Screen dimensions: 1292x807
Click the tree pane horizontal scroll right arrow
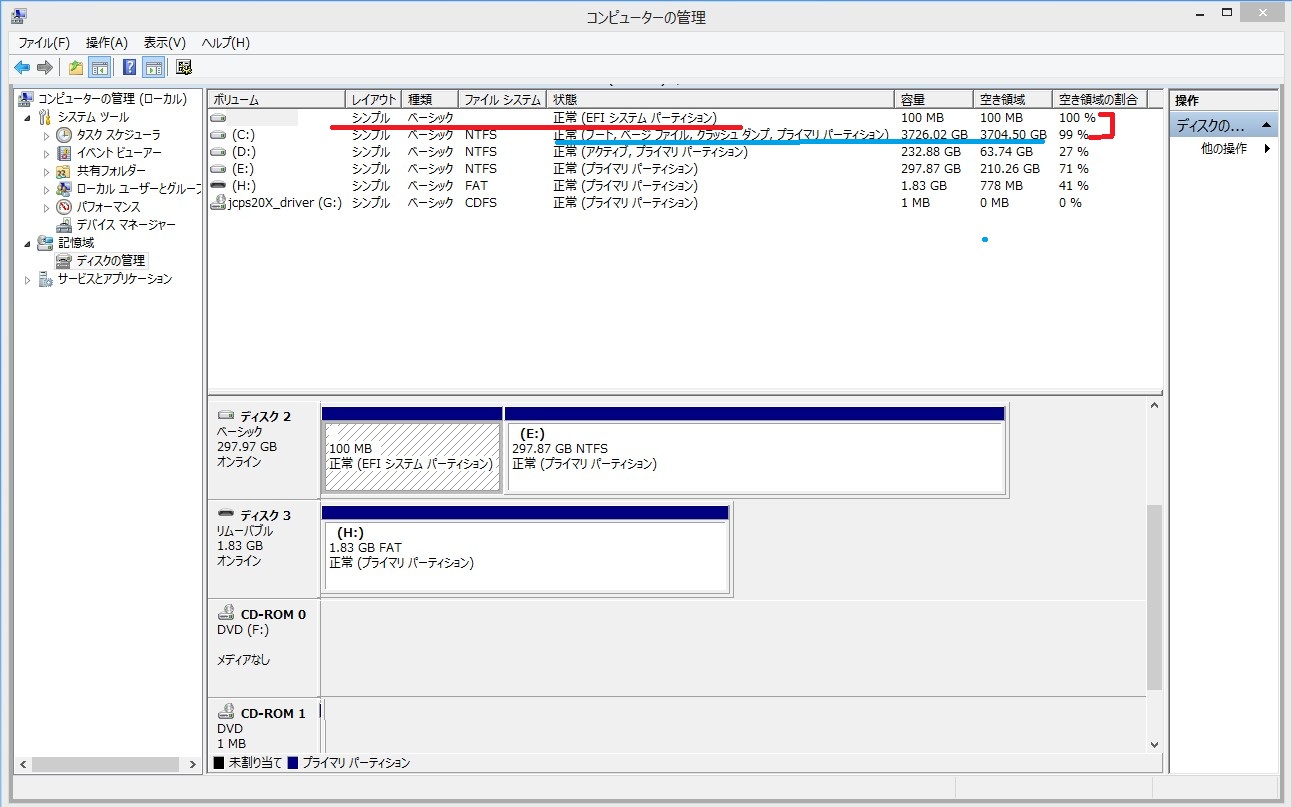coord(192,764)
